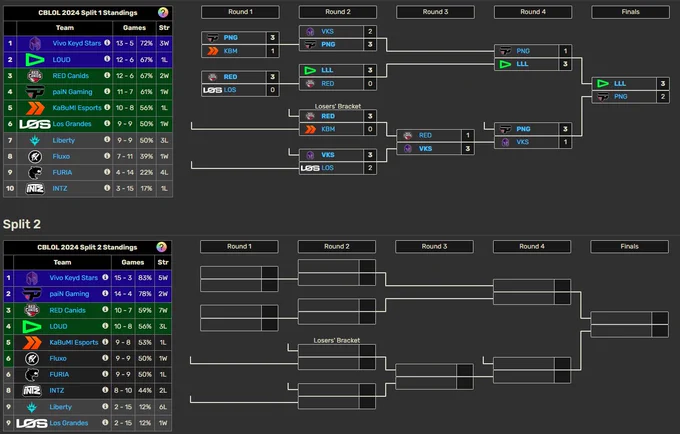Open FURIA link in Split 1 standings
This screenshot has height=434, width=680.
click(62, 173)
